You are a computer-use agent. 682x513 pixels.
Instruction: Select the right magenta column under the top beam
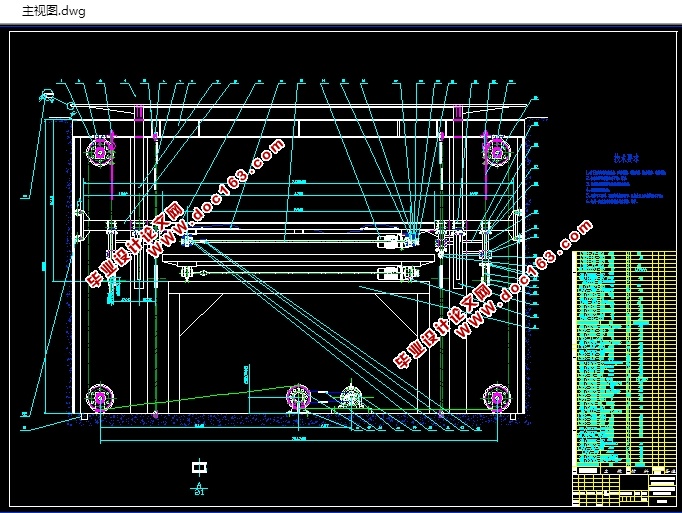(458, 114)
